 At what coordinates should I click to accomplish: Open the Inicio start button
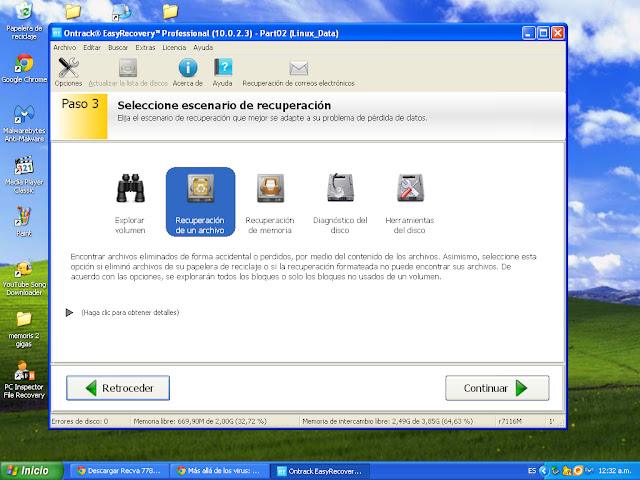[31, 471]
